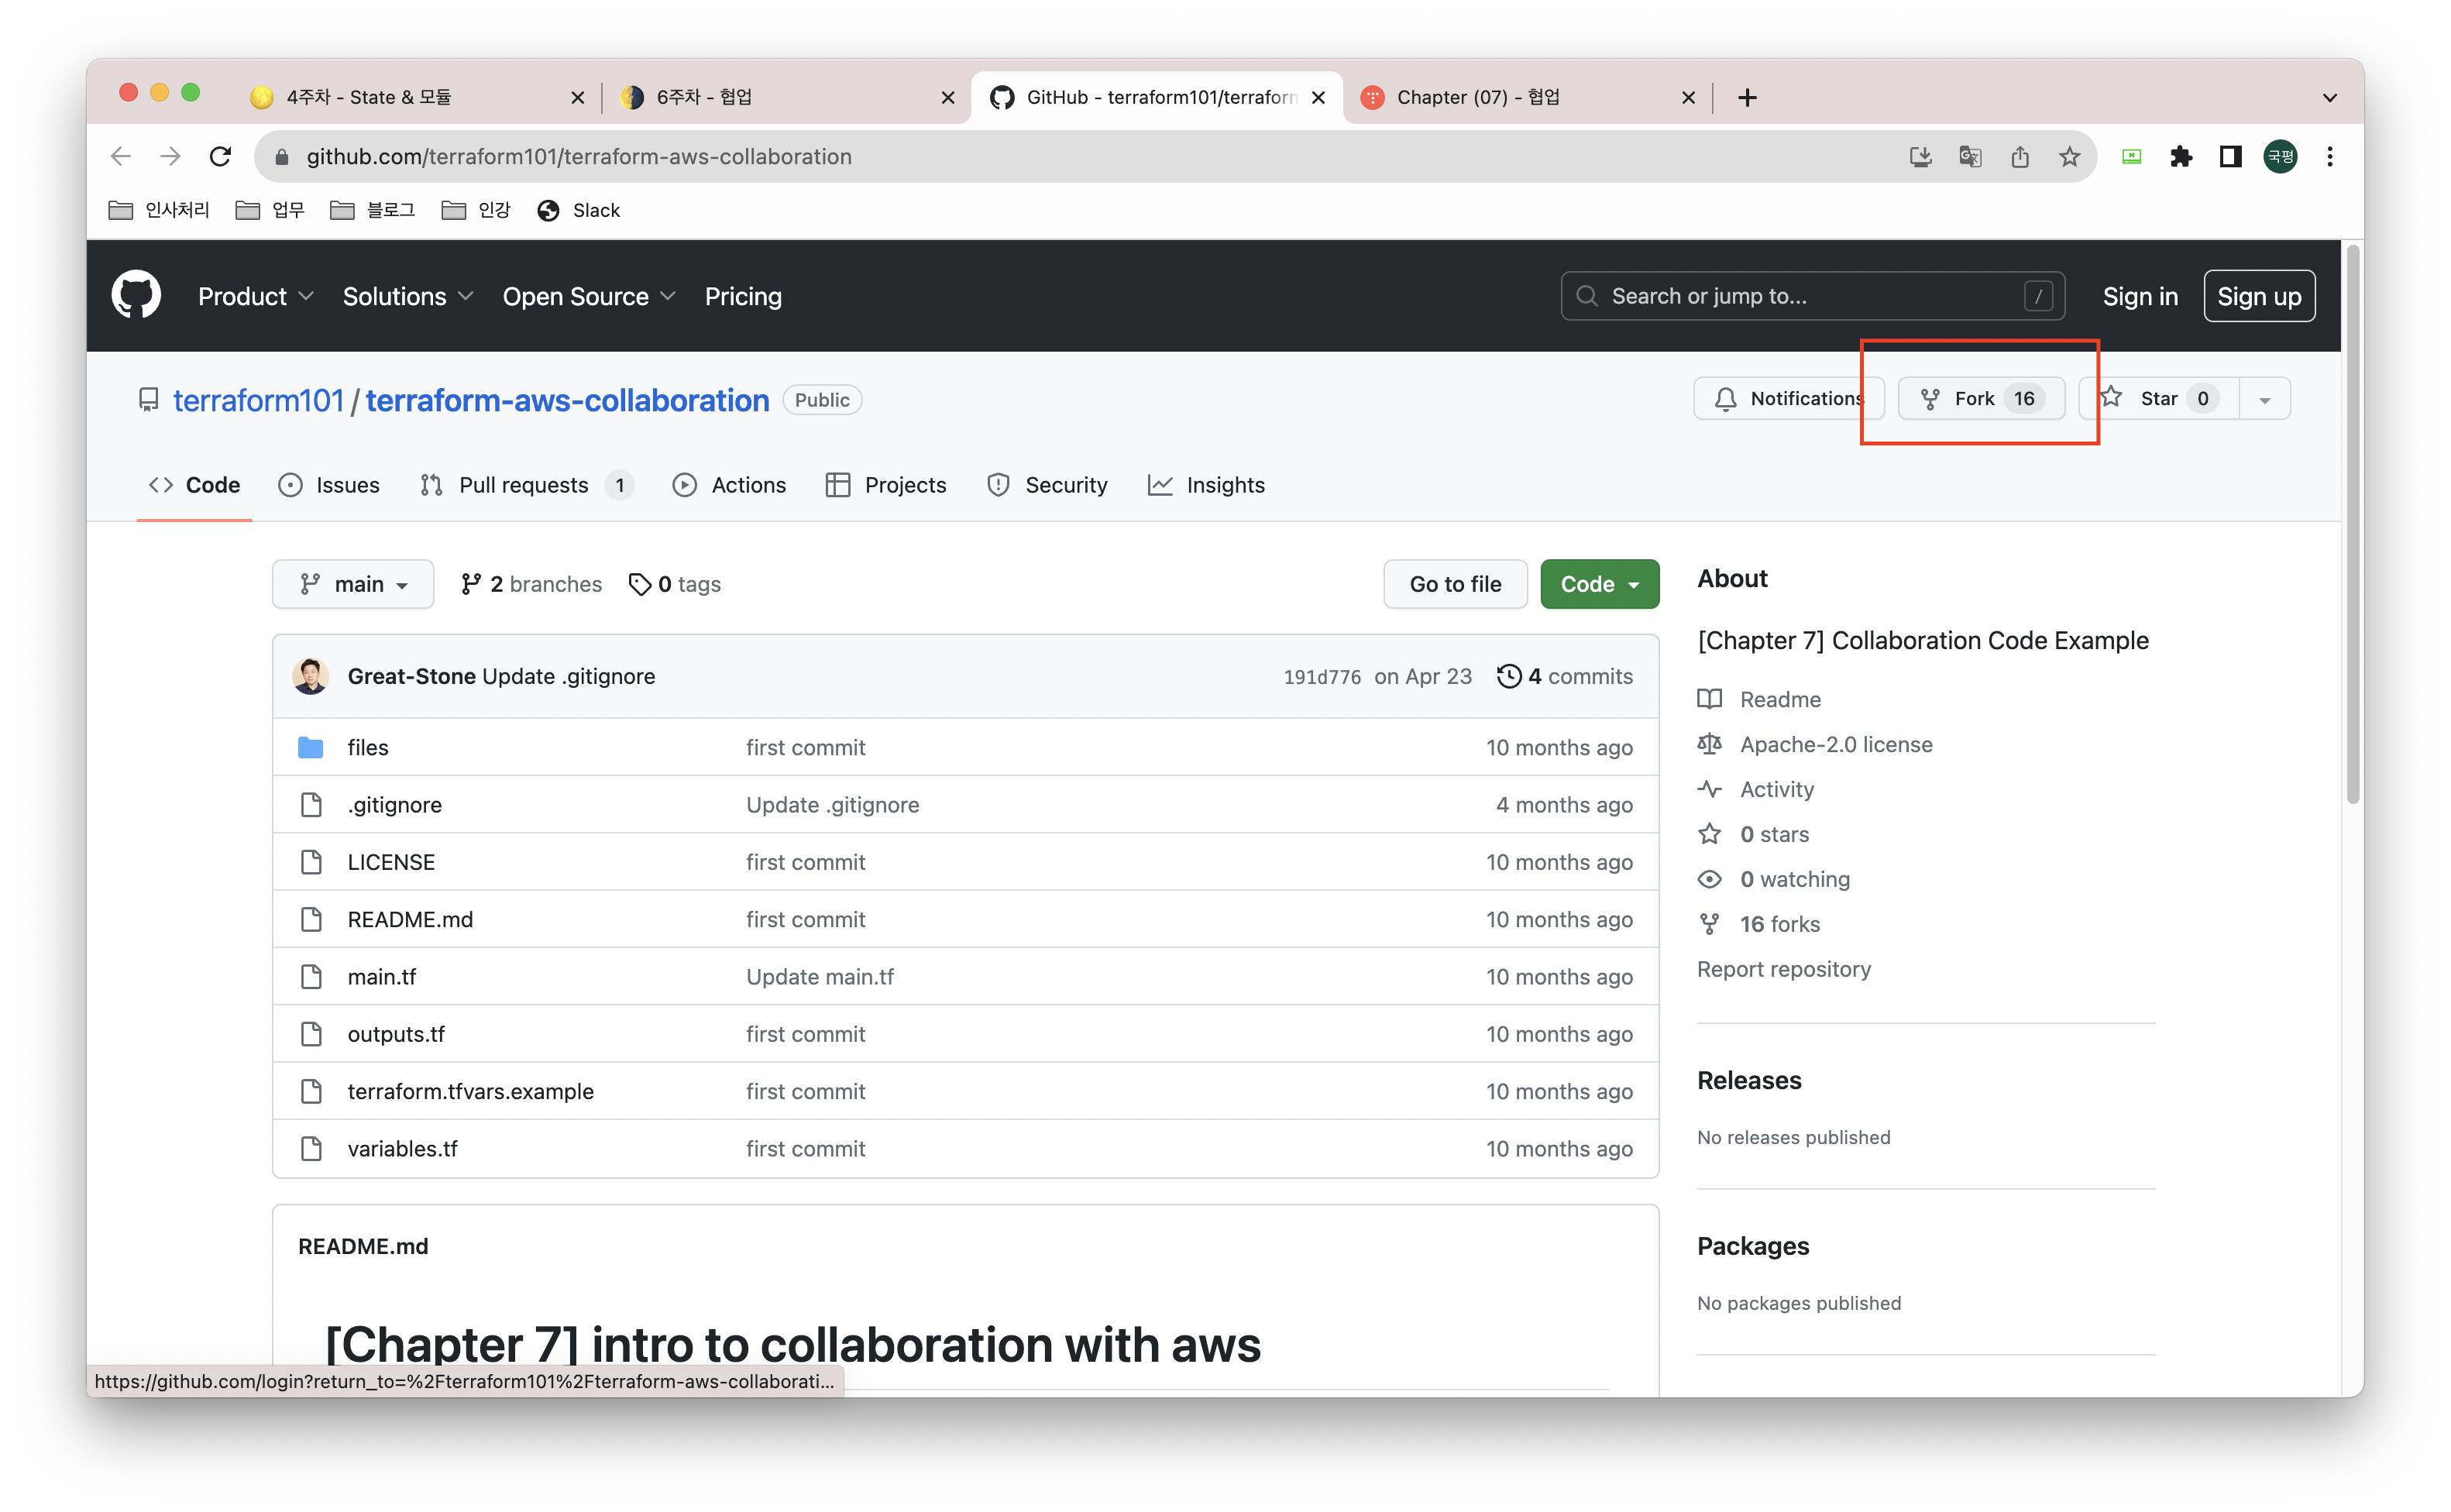Click the GitHub Octocat logo
Screen dimensions: 2451x1512
point(136,295)
